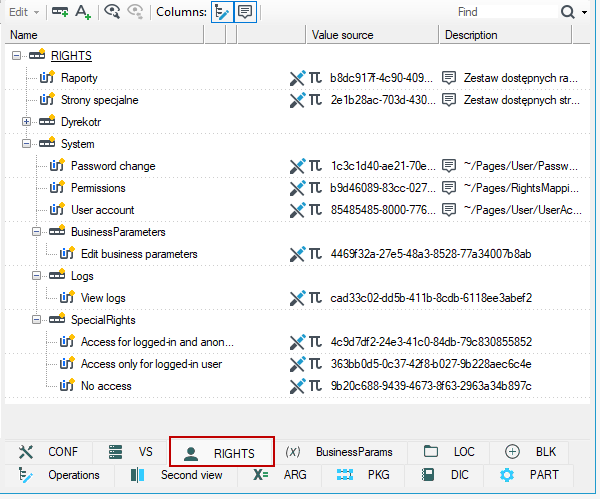600x499 pixels.
Task: Open the Second view tab
Action: (x=176, y=475)
